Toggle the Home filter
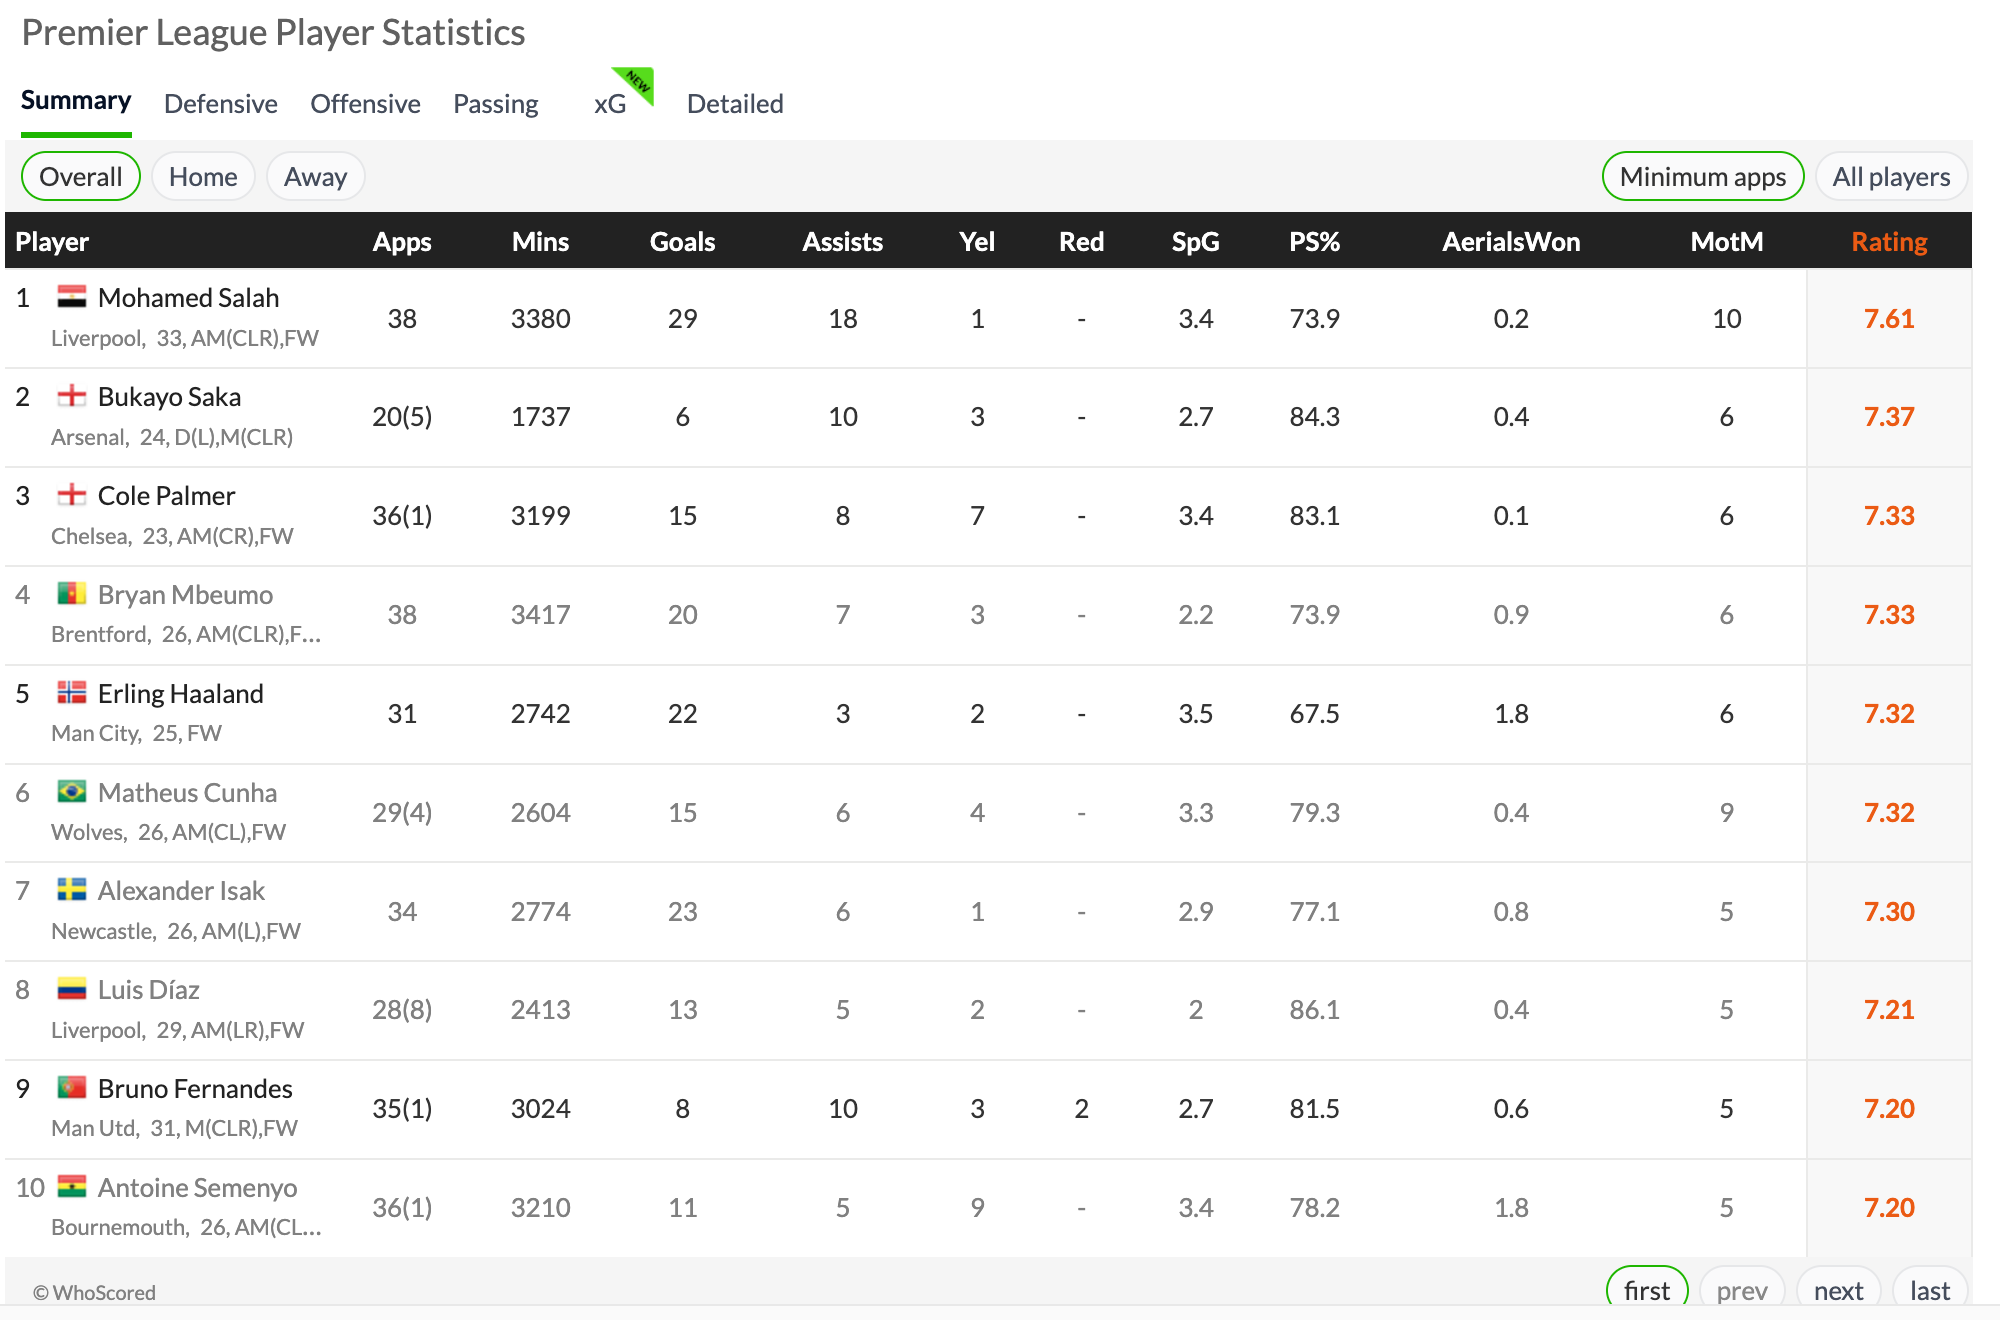The width and height of the screenshot is (2000, 1320). [203, 177]
